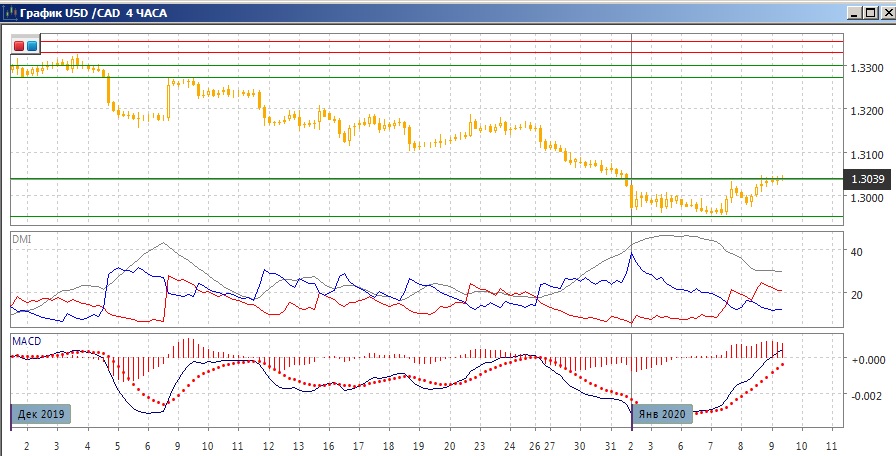Click the DMI scale value 20
The image size is (896, 456).
856,295
